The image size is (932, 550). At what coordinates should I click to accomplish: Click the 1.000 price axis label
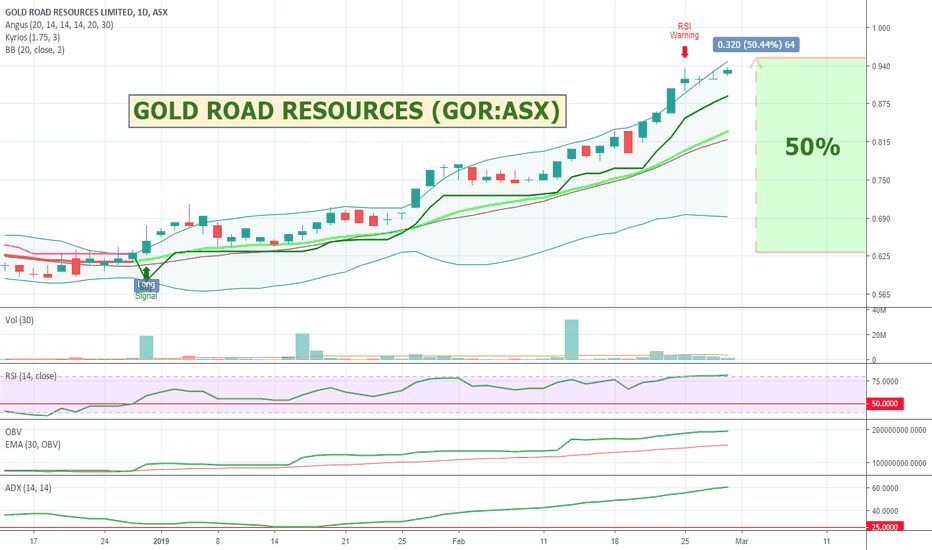(x=881, y=28)
